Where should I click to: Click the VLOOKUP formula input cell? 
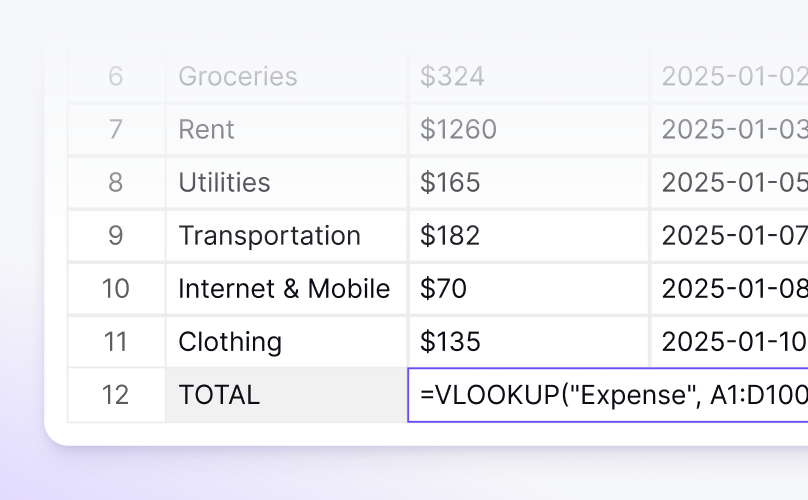pos(610,395)
